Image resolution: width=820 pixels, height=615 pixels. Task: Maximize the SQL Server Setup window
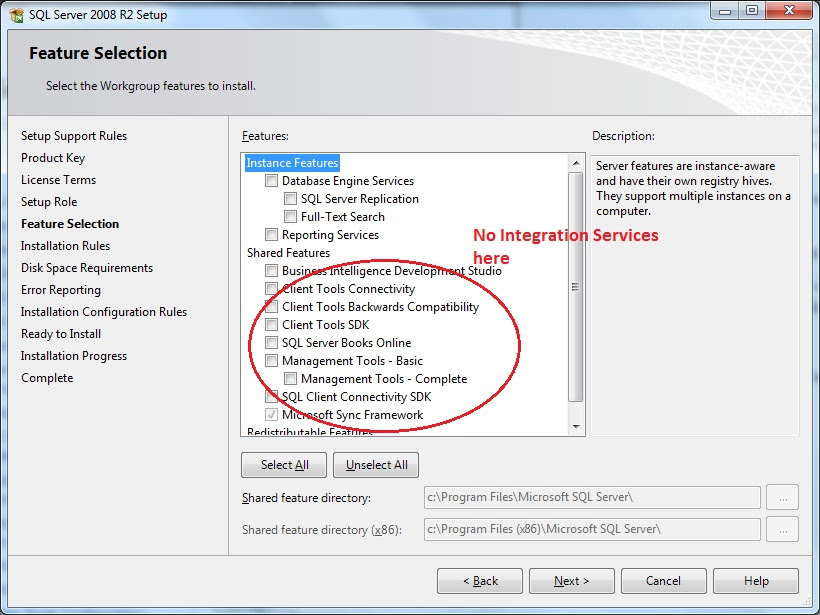[x=751, y=11]
